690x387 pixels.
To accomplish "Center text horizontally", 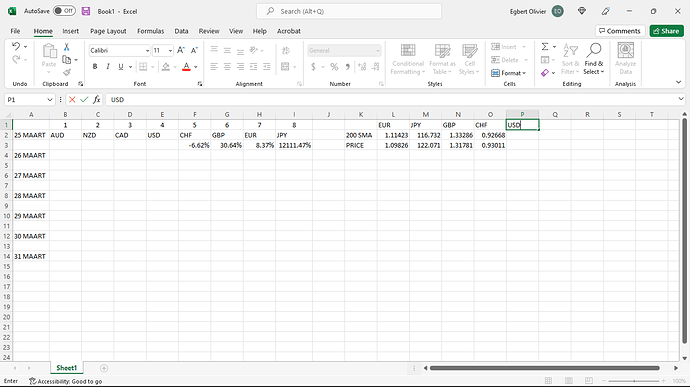I will point(227,66).
